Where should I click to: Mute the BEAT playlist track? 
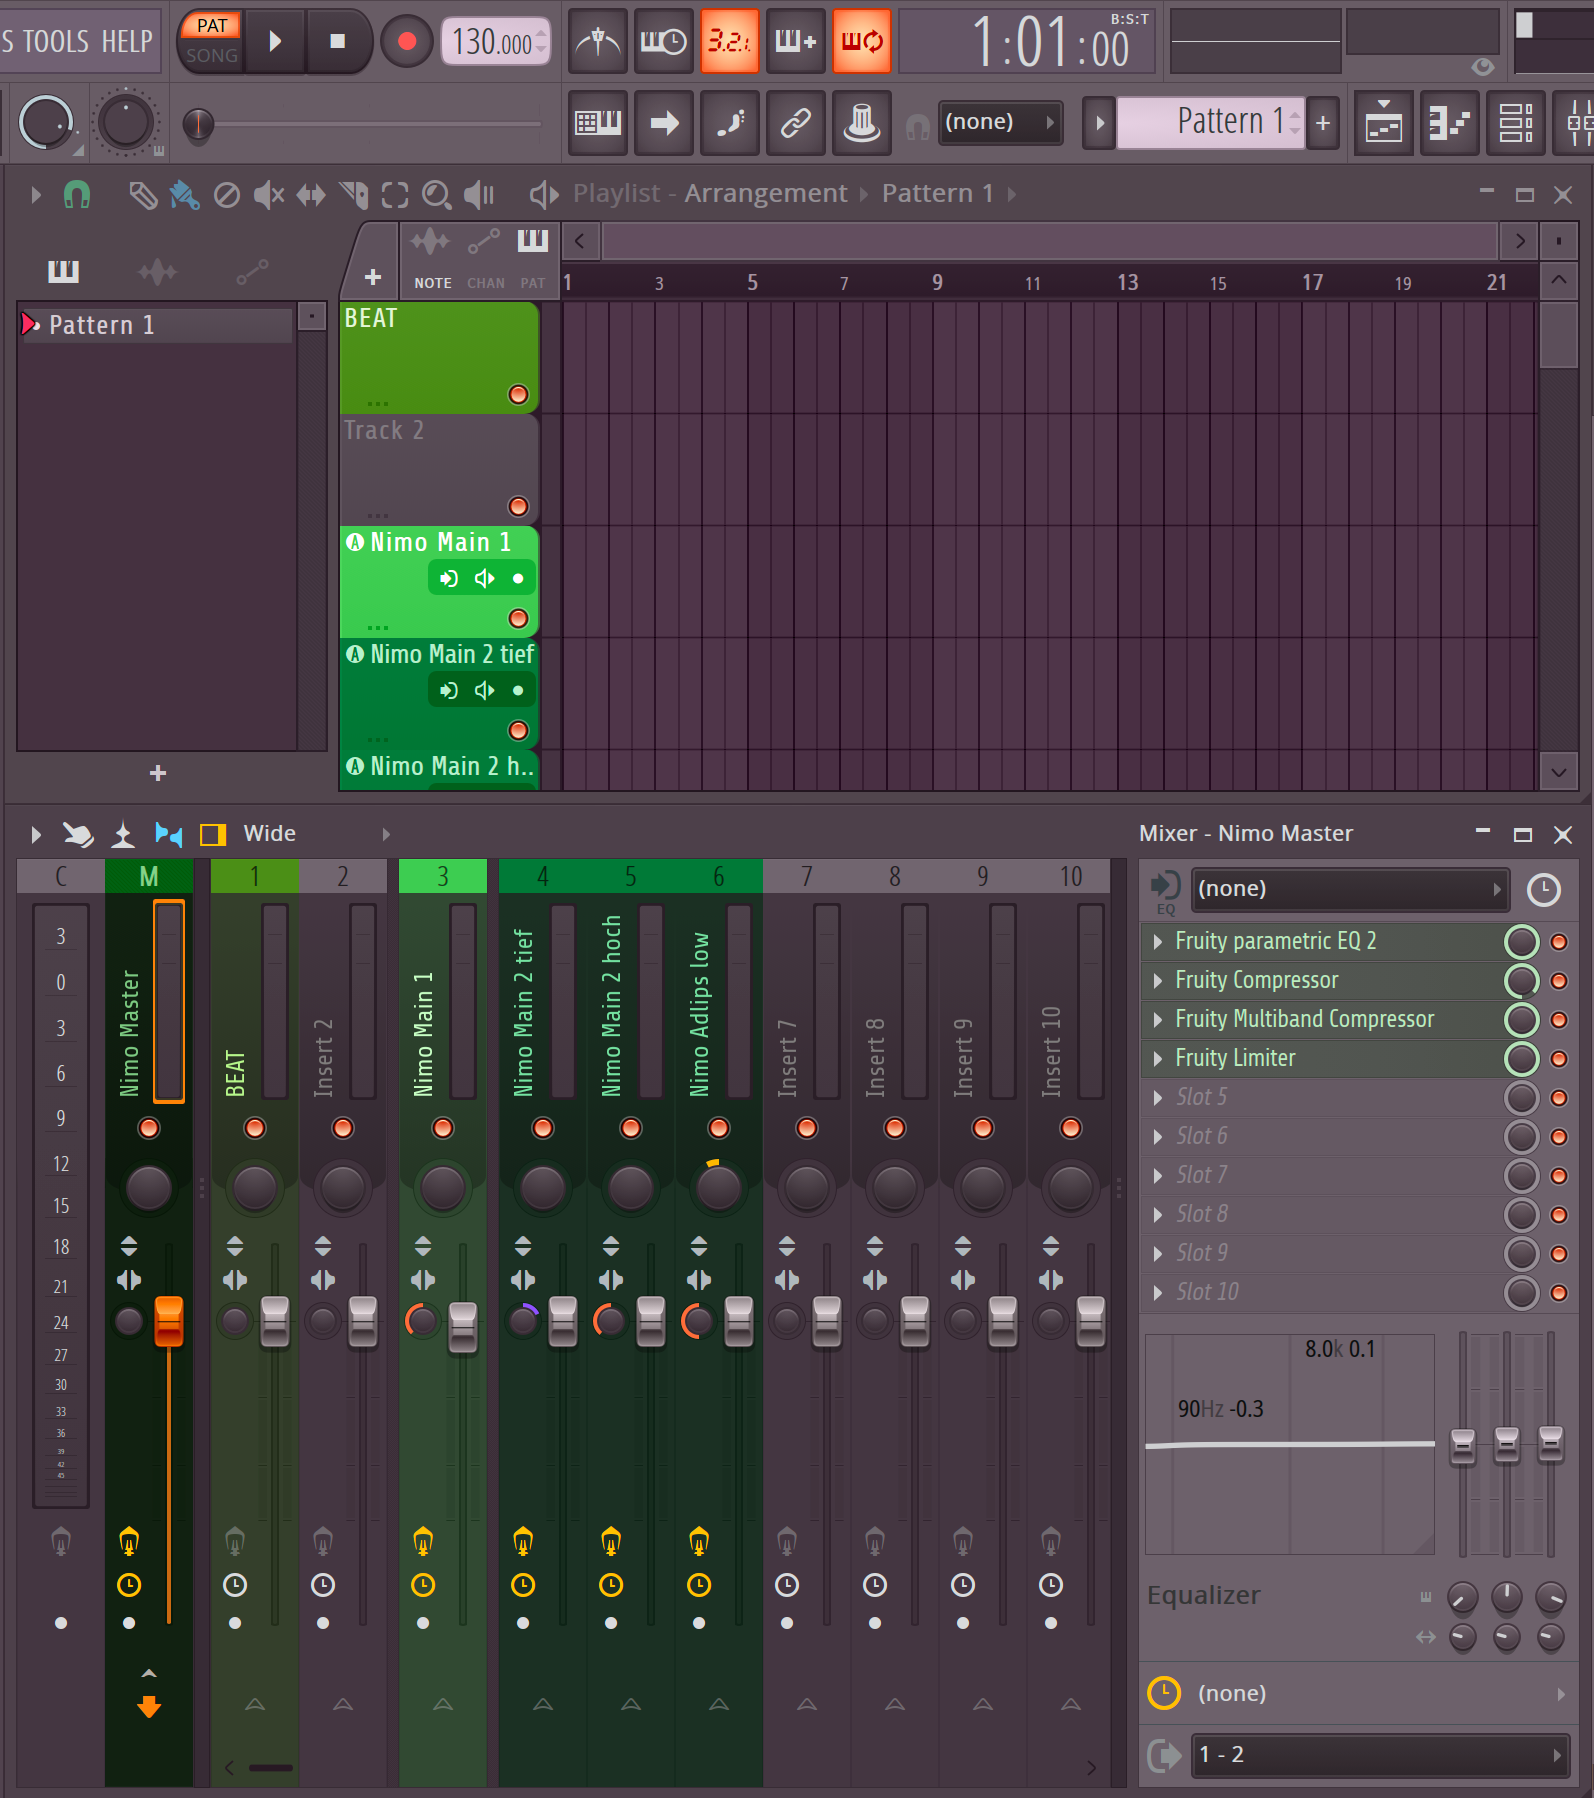coord(518,394)
